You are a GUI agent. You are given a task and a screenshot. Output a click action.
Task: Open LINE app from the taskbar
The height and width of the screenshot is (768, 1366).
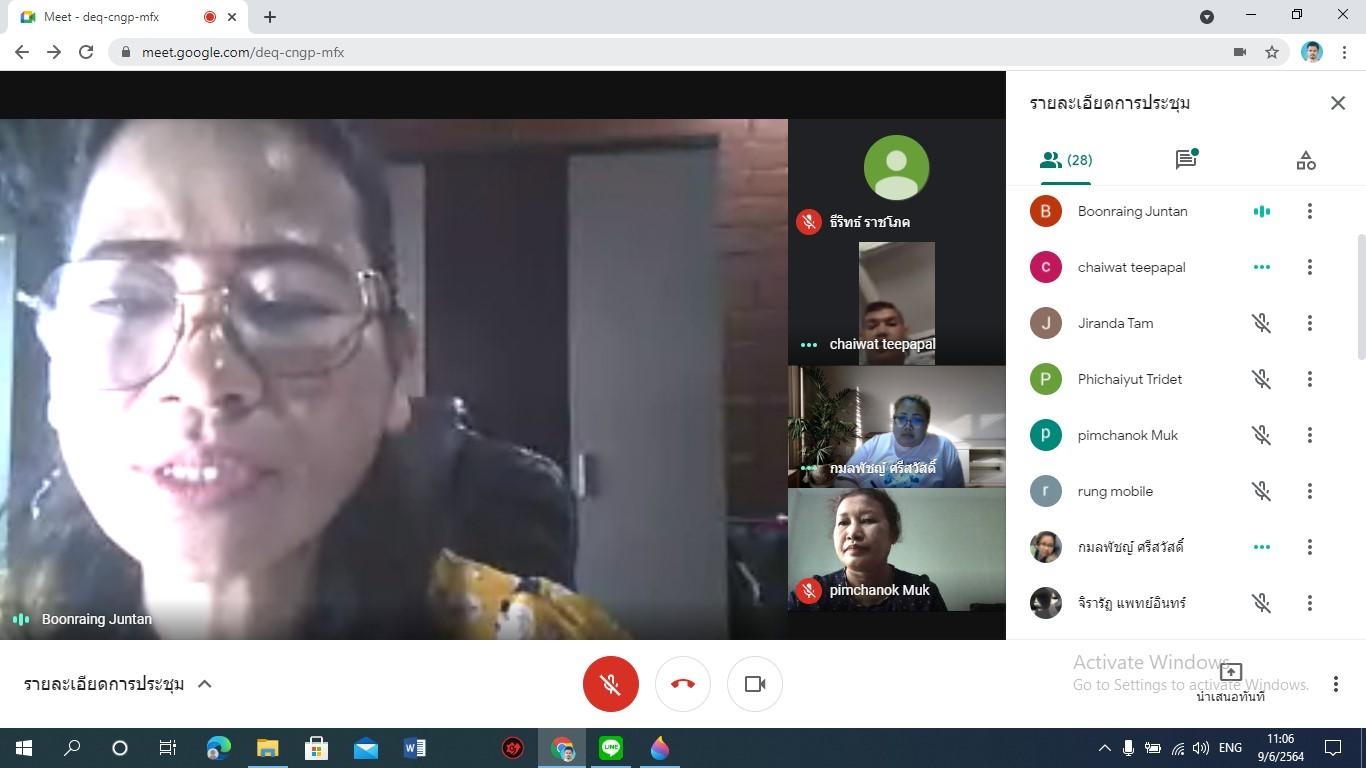click(610, 748)
